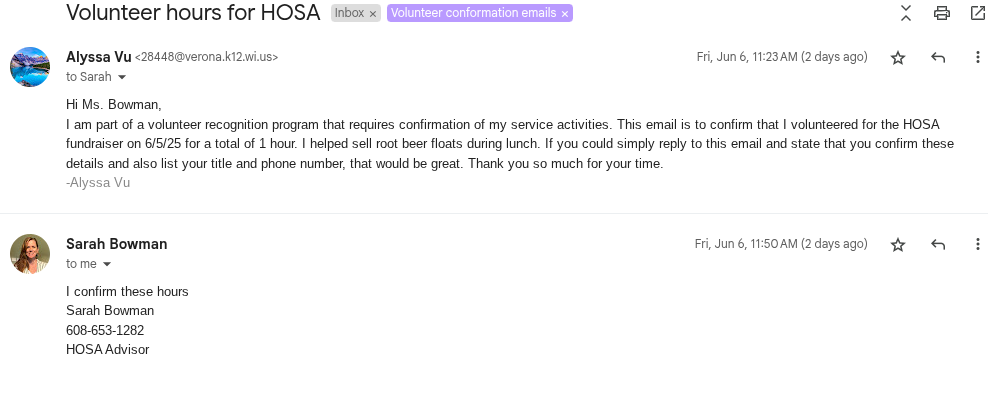Star Sarah Bowman's reply
Viewport: 1004px width, 412px height.
[898, 245]
